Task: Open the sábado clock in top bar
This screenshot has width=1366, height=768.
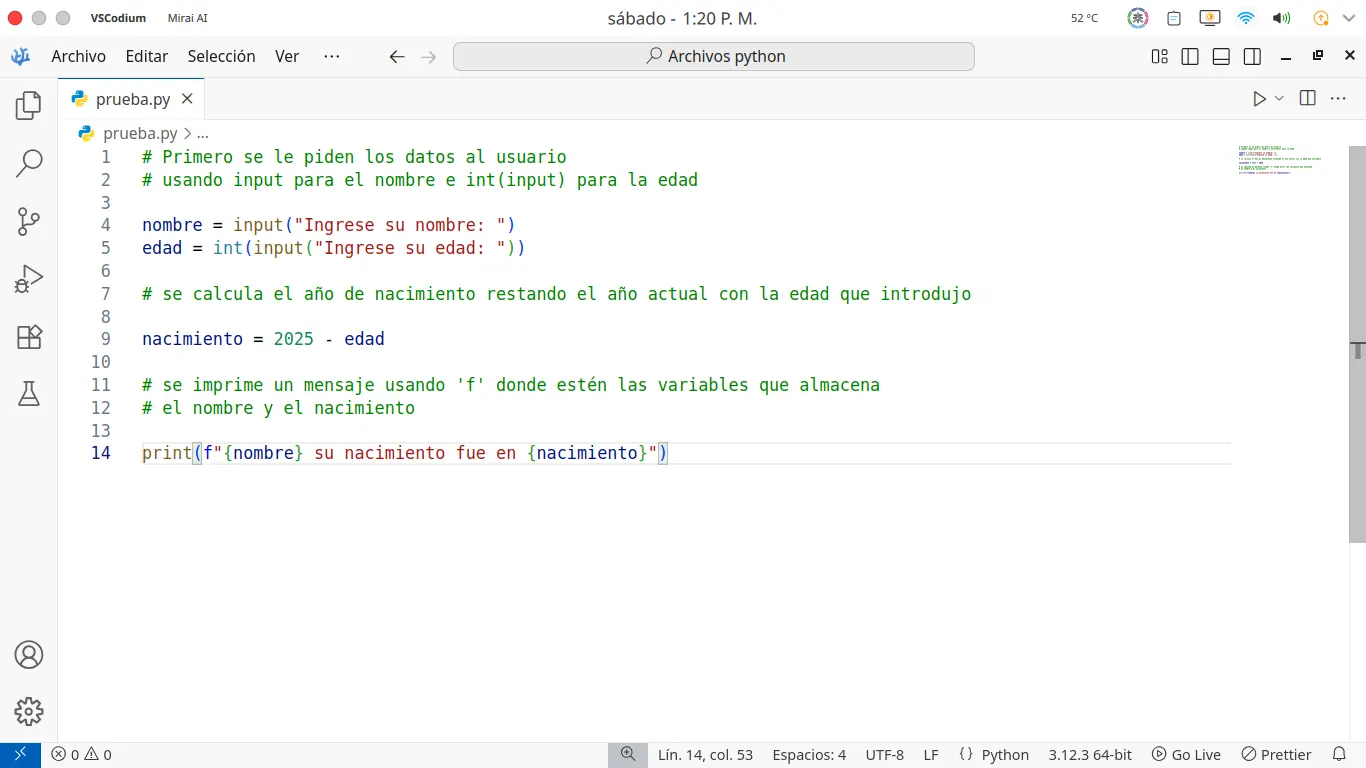Action: [x=682, y=18]
